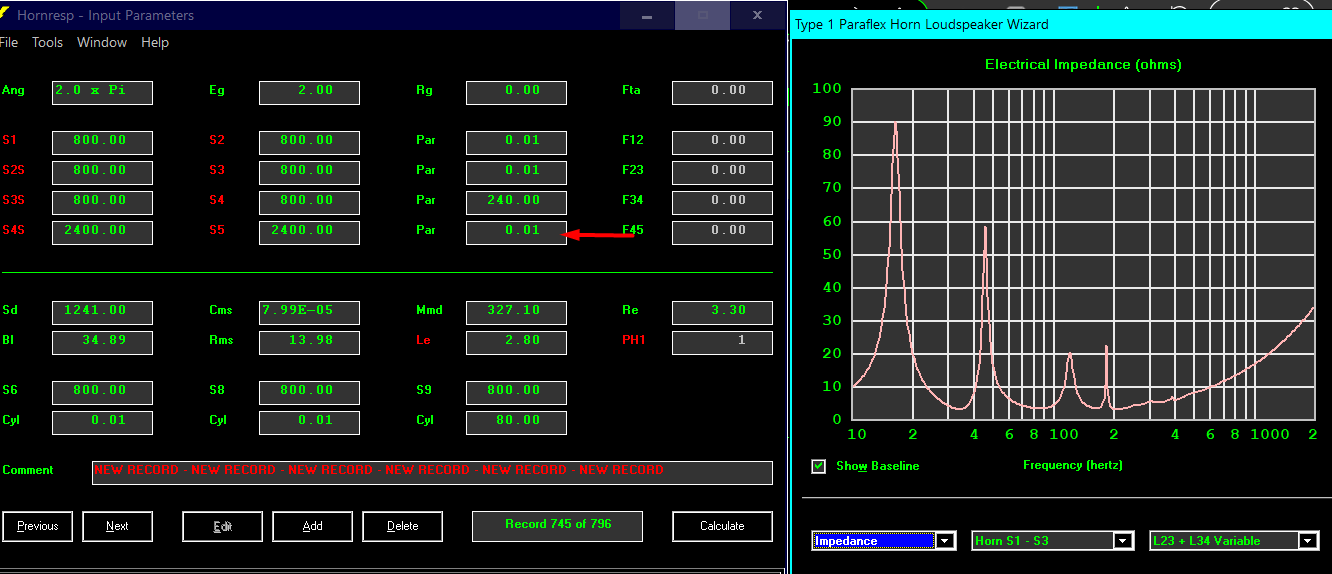This screenshot has width=1332, height=574.
Task: Click the Ang field showing 2.0 x Pi
Action: coord(102,93)
